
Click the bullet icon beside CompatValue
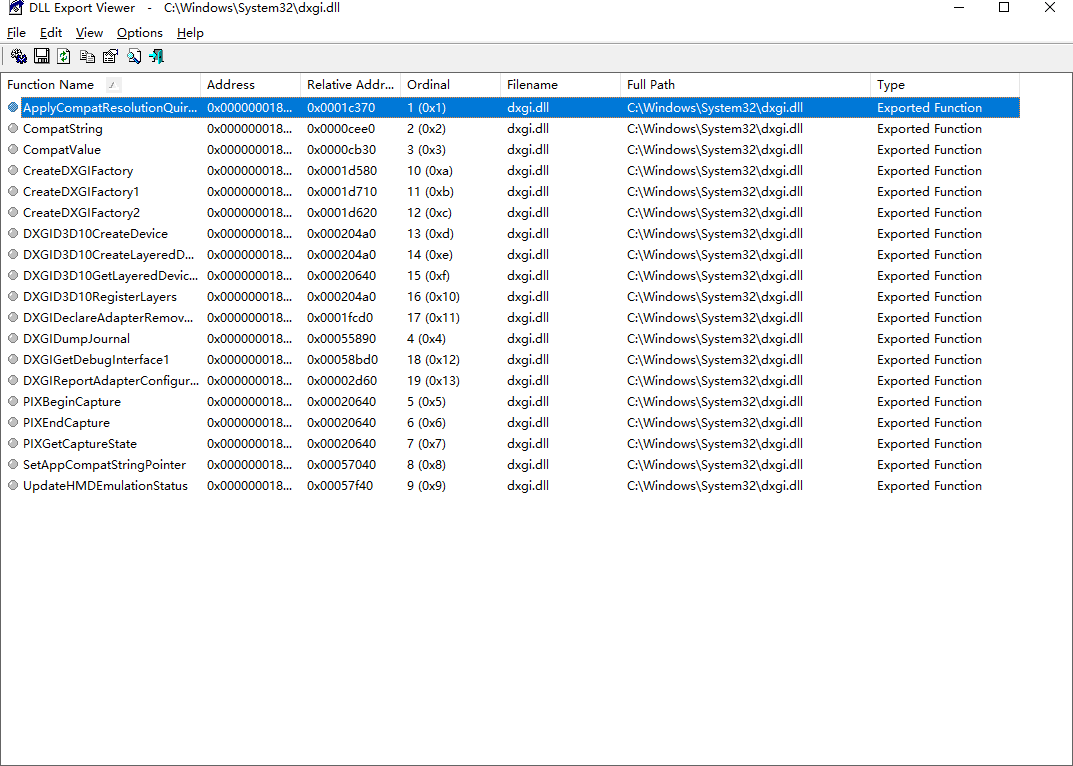click(13, 149)
